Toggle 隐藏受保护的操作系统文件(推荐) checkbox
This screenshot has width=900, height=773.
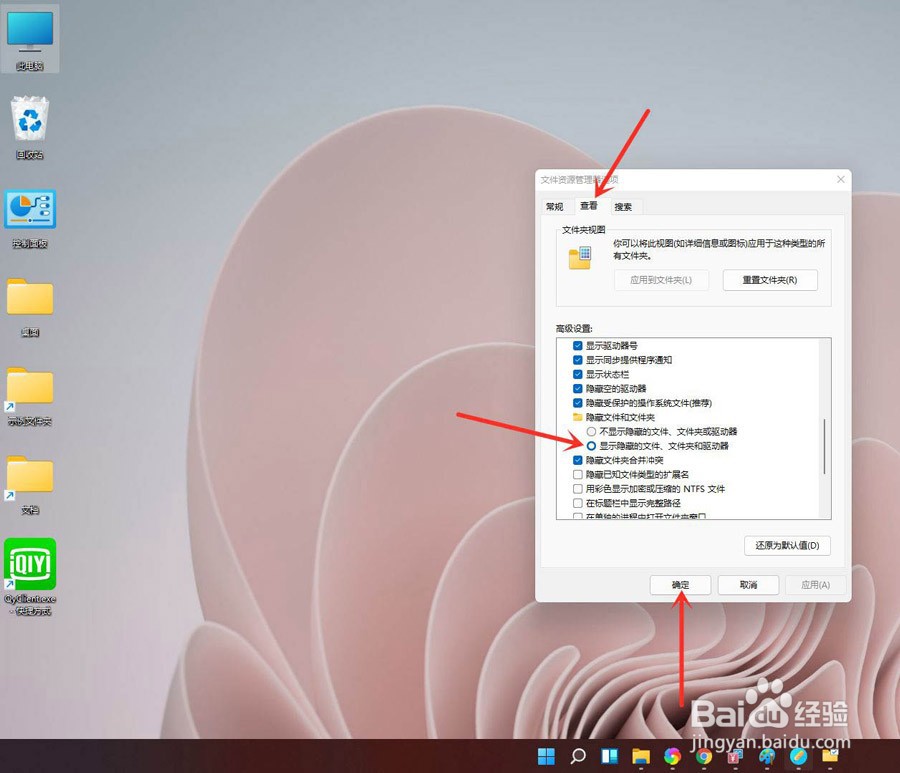click(x=578, y=403)
